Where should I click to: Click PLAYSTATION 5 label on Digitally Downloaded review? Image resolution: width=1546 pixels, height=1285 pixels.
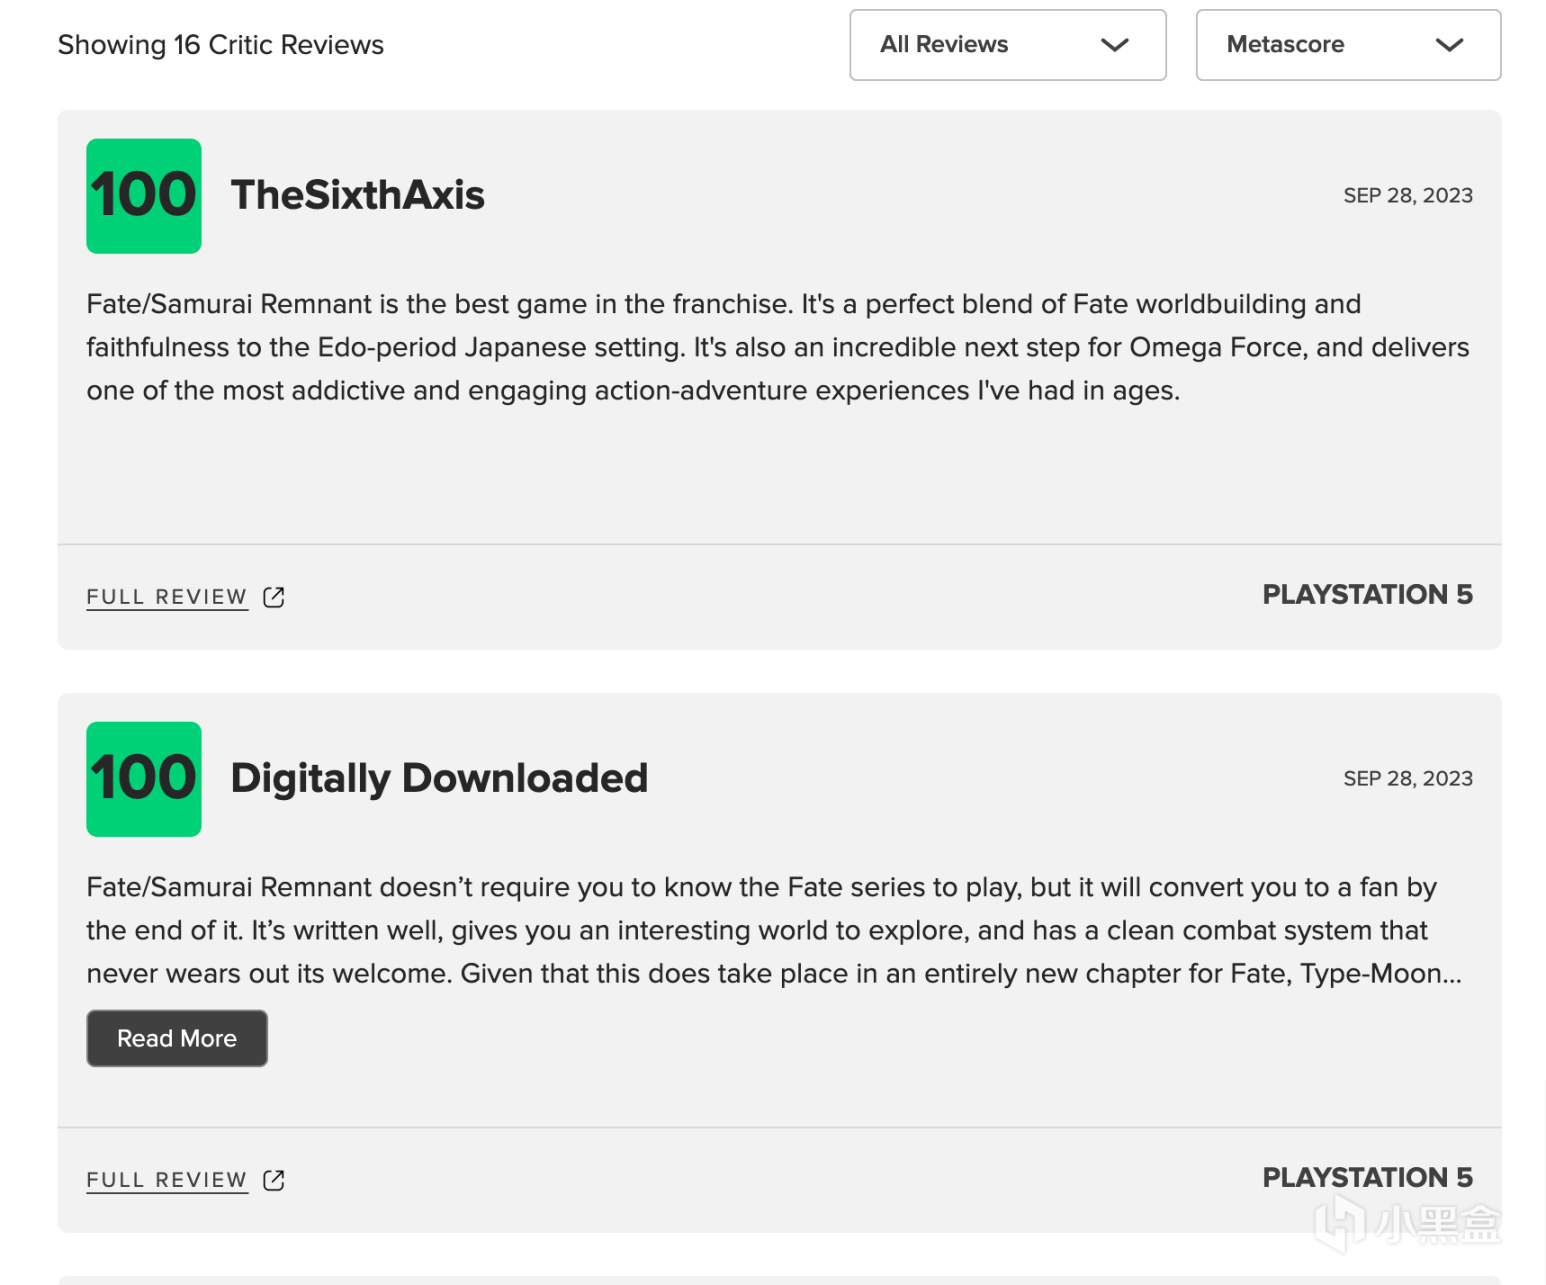tap(1367, 1178)
